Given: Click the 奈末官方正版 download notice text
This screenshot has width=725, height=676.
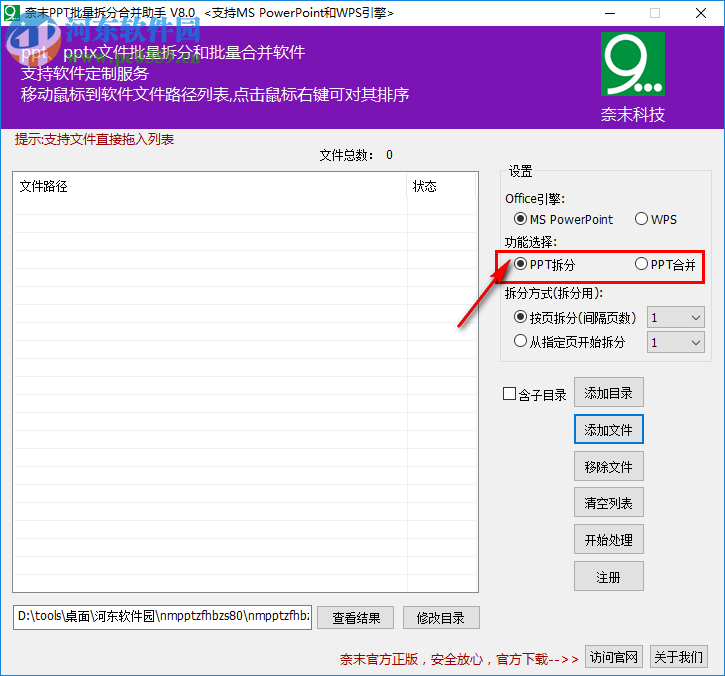Looking at the screenshot, I should point(459,659).
